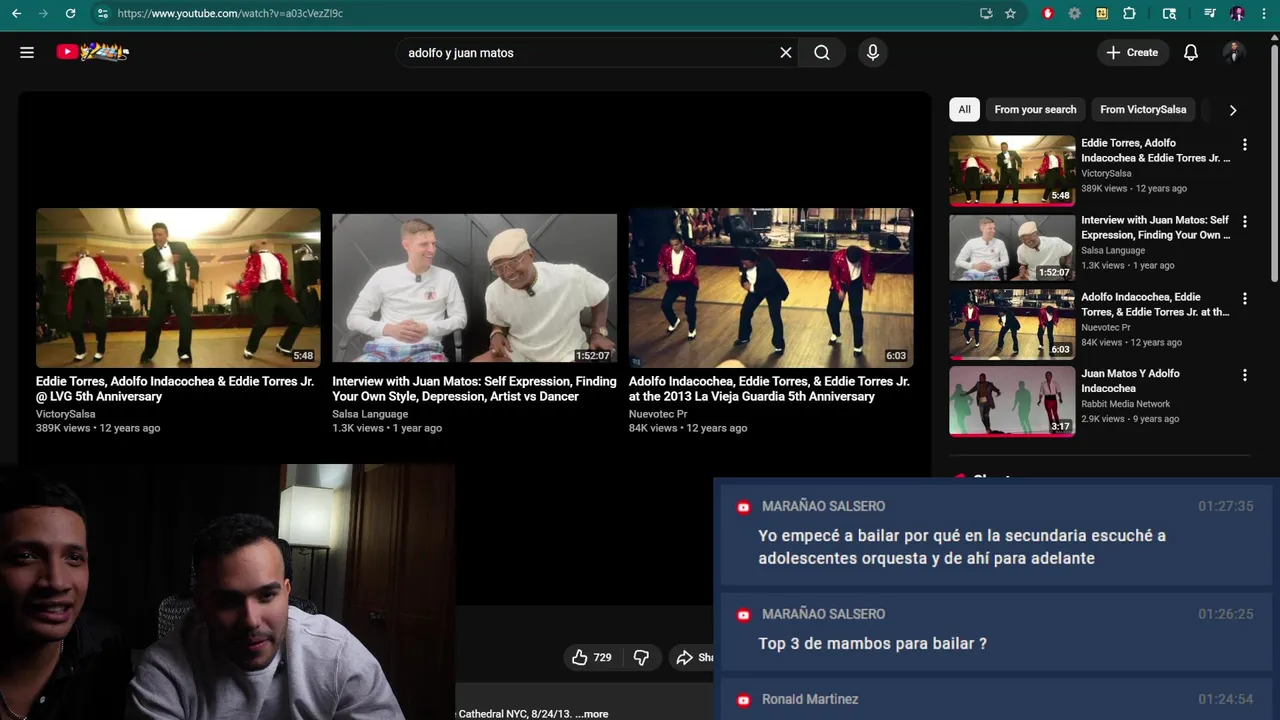This screenshot has height=720, width=1280.
Task: Open the Nuevotec Pr channel under the third end-screen video
Action: tap(658, 414)
